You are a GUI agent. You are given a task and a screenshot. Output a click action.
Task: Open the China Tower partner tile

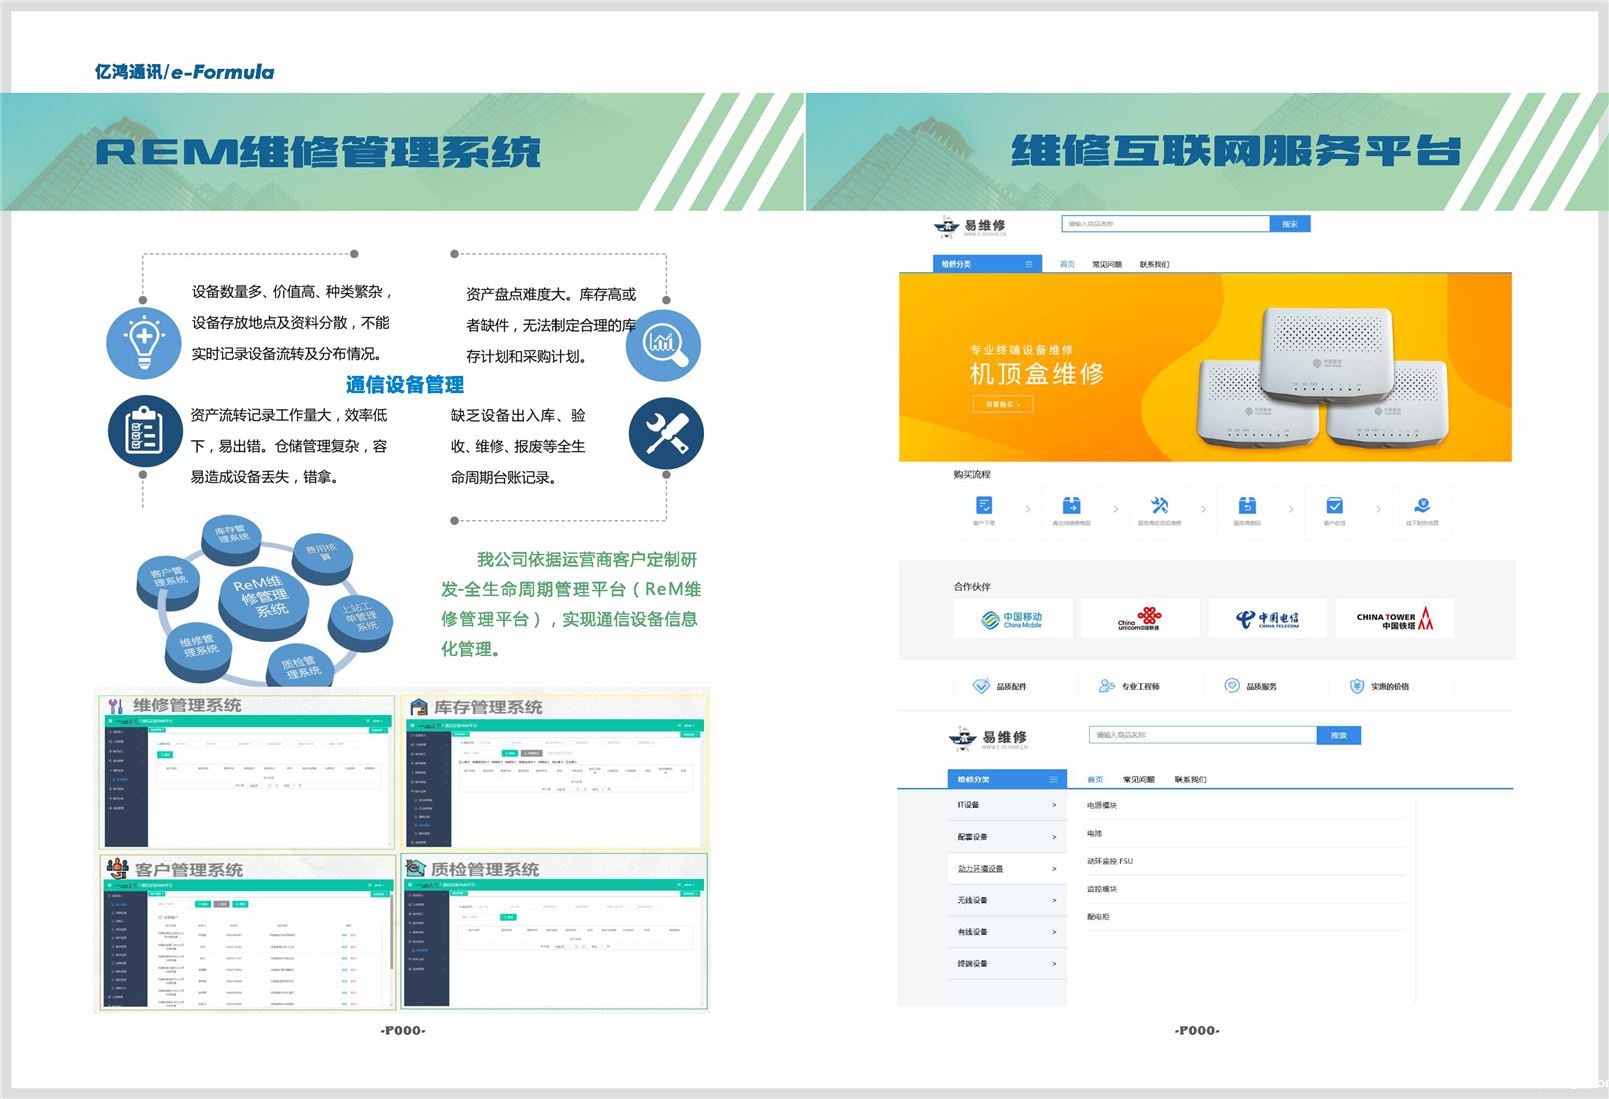[1394, 619]
